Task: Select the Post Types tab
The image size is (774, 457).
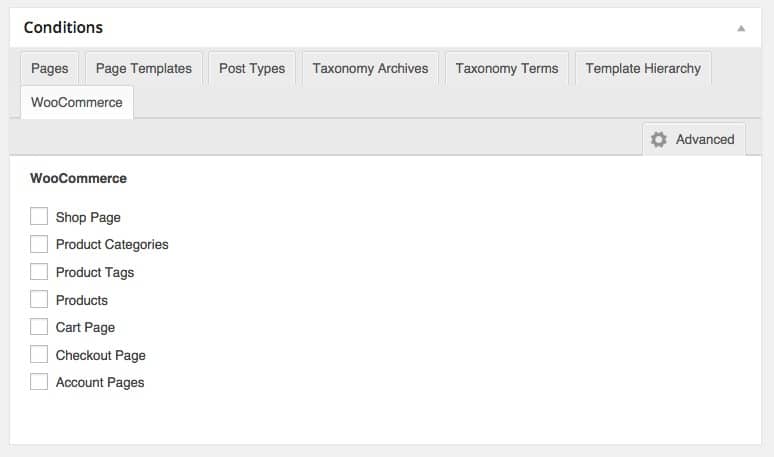Action: point(252,69)
